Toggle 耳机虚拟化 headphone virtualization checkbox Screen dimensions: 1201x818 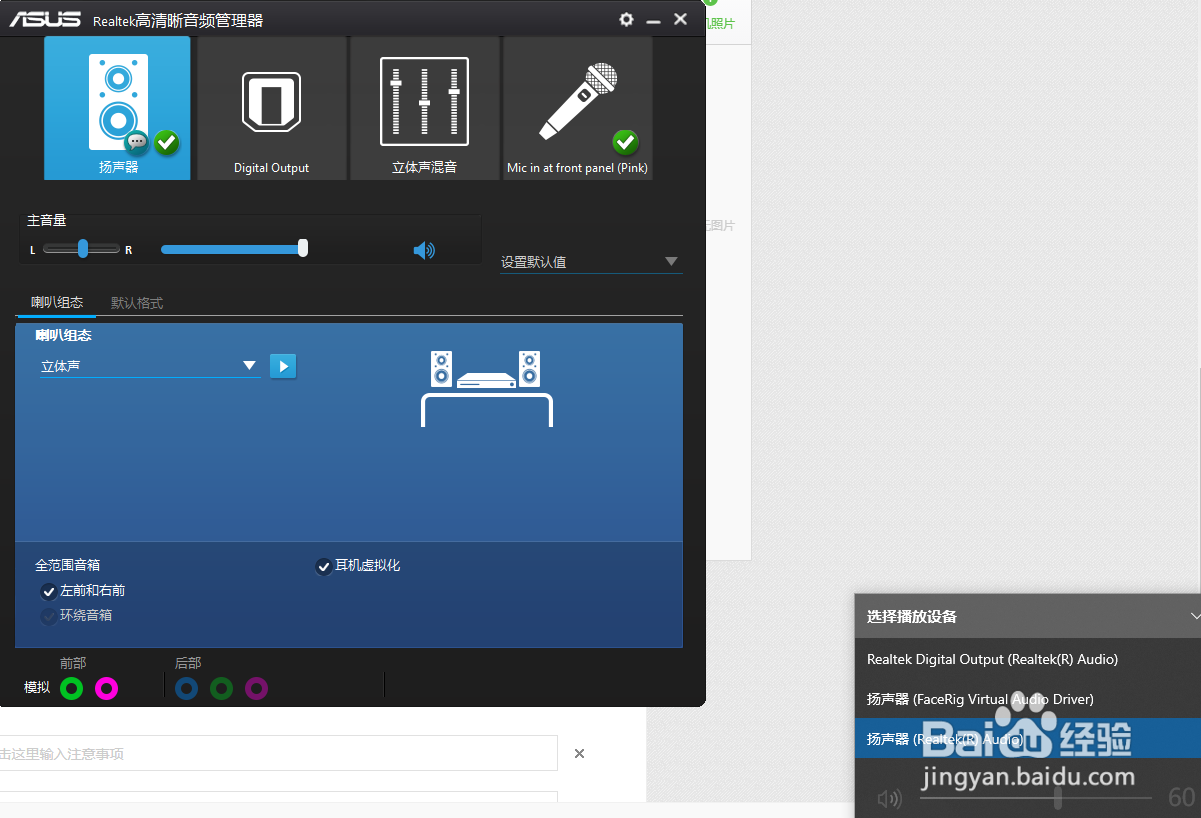click(324, 566)
